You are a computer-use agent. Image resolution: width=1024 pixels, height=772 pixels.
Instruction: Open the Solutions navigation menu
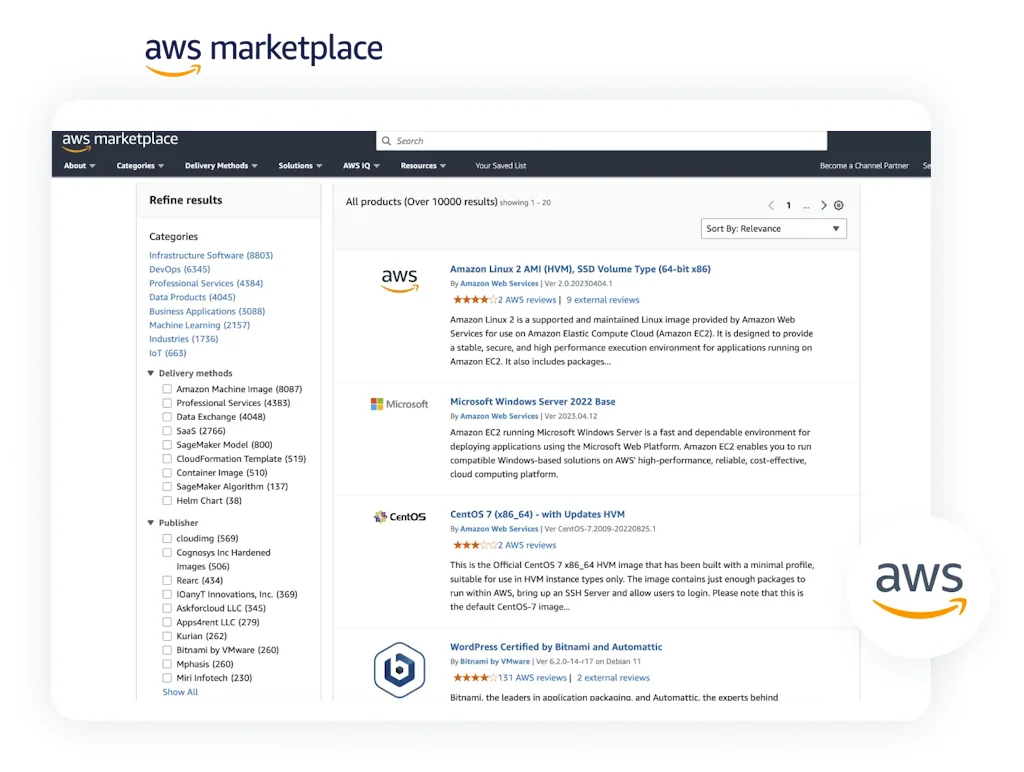pyautogui.click(x=300, y=166)
